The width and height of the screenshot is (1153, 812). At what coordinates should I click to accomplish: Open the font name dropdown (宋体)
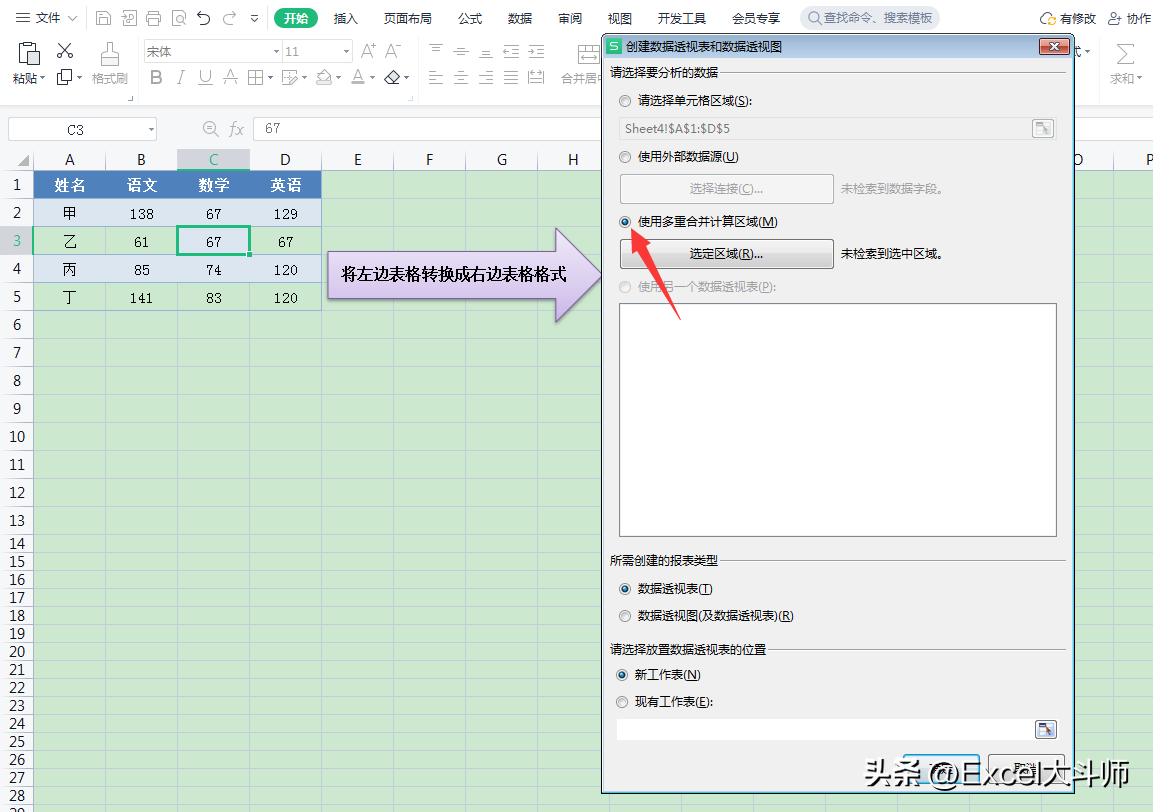tap(276, 51)
